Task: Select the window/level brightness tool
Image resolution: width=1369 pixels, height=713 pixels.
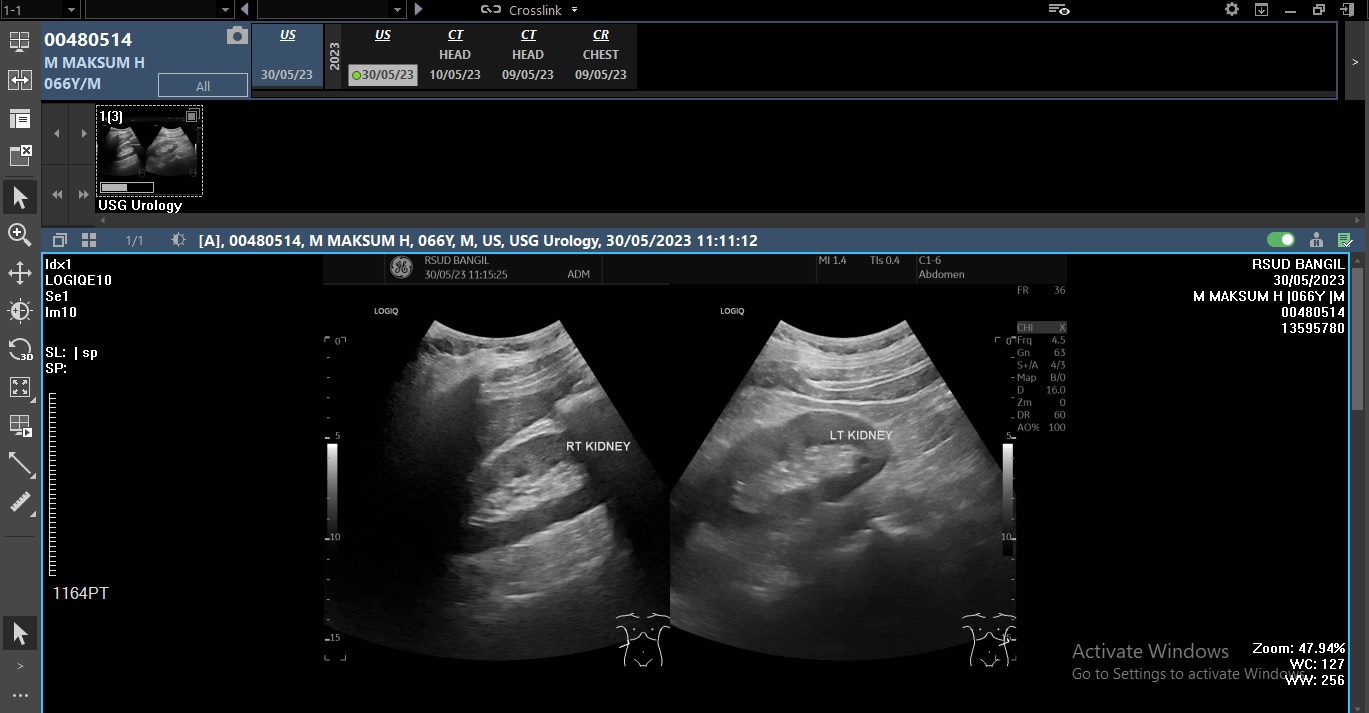Action: point(19,311)
